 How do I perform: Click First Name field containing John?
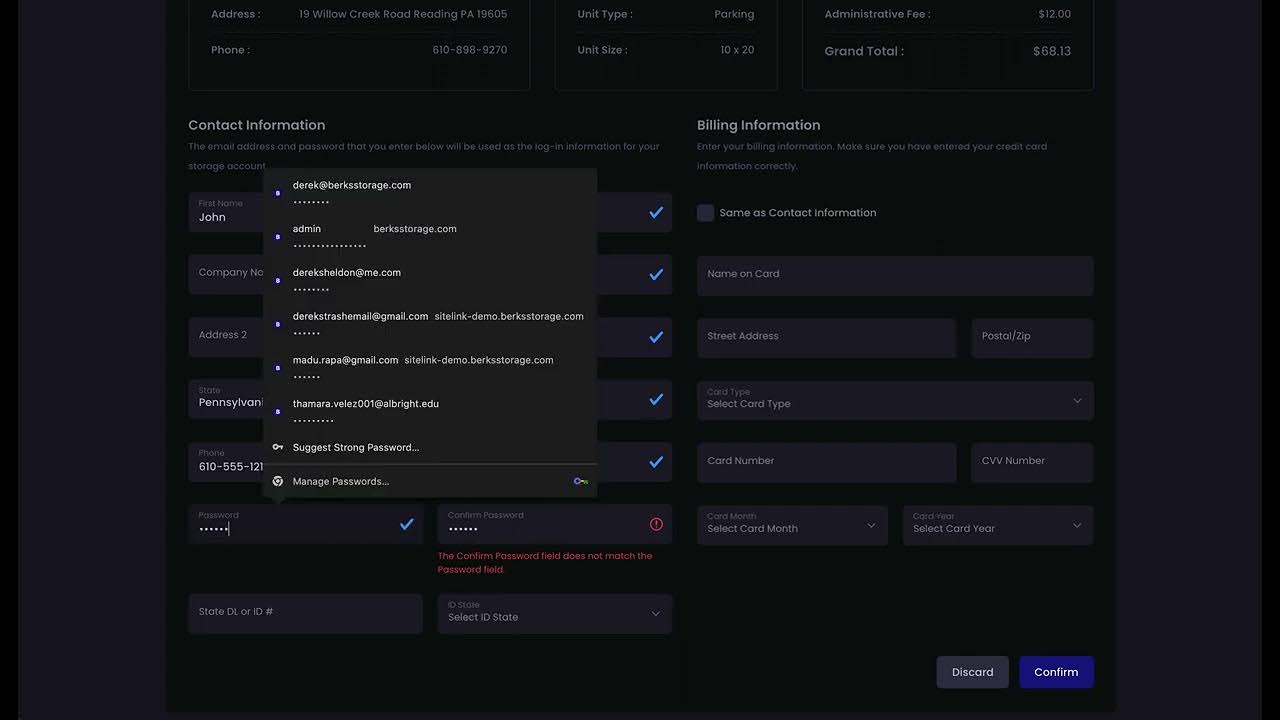click(x=226, y=212)
